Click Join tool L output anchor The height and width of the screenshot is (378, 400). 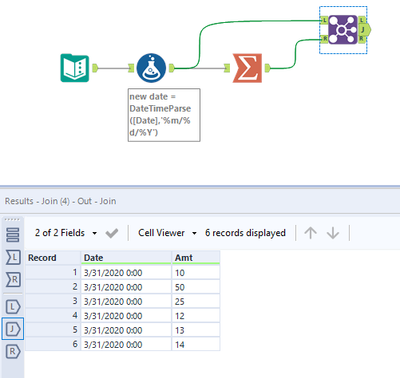coord(362,20)
